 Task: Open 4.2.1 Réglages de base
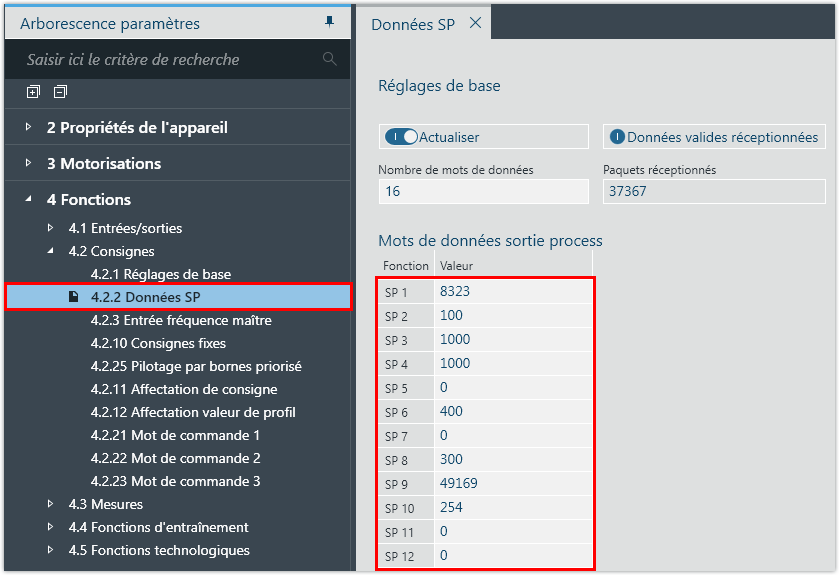tap(160, 274)
